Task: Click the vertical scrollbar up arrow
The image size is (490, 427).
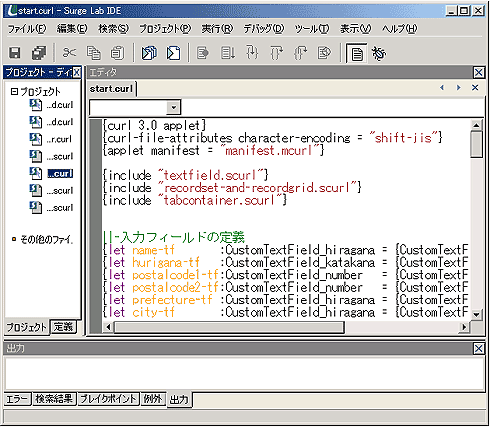Action: coord(476,125)
